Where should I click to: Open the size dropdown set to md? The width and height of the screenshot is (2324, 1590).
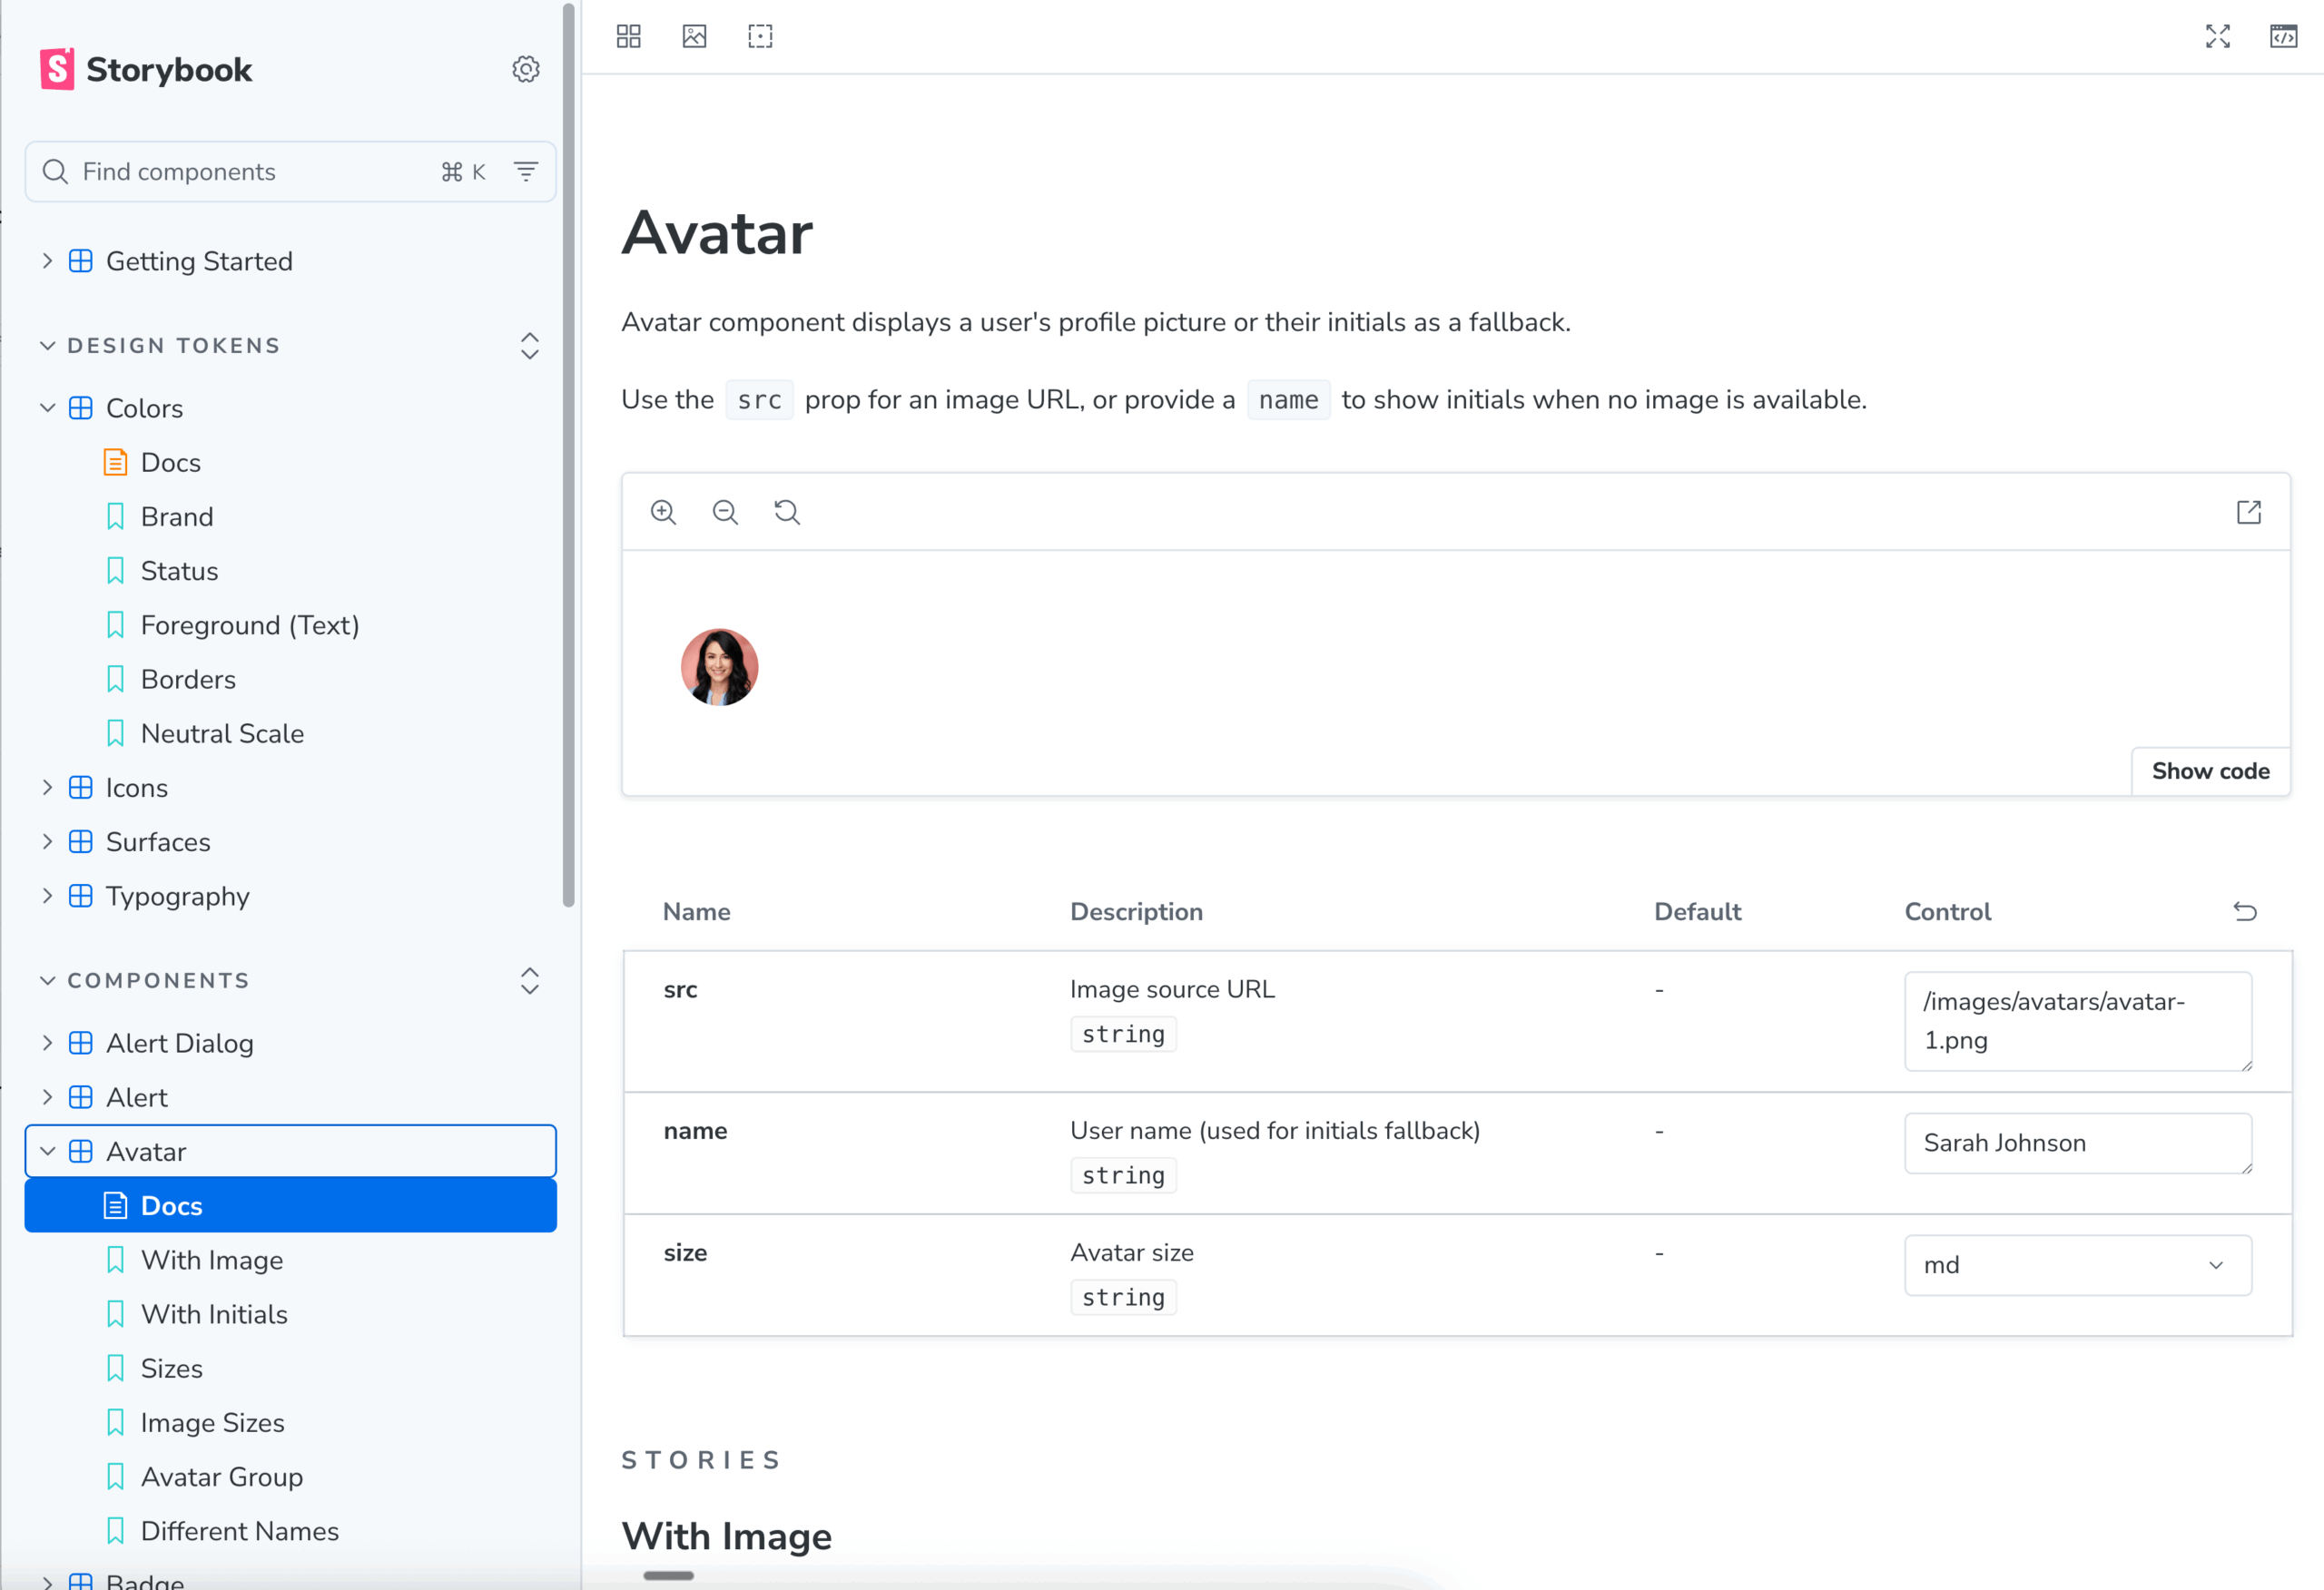coord(2077,1265)
